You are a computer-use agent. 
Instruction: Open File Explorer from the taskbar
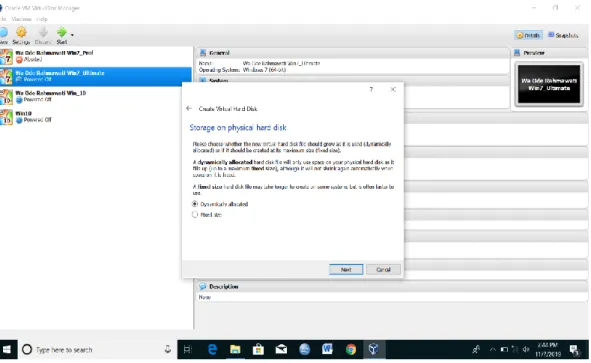pos(235,350)
